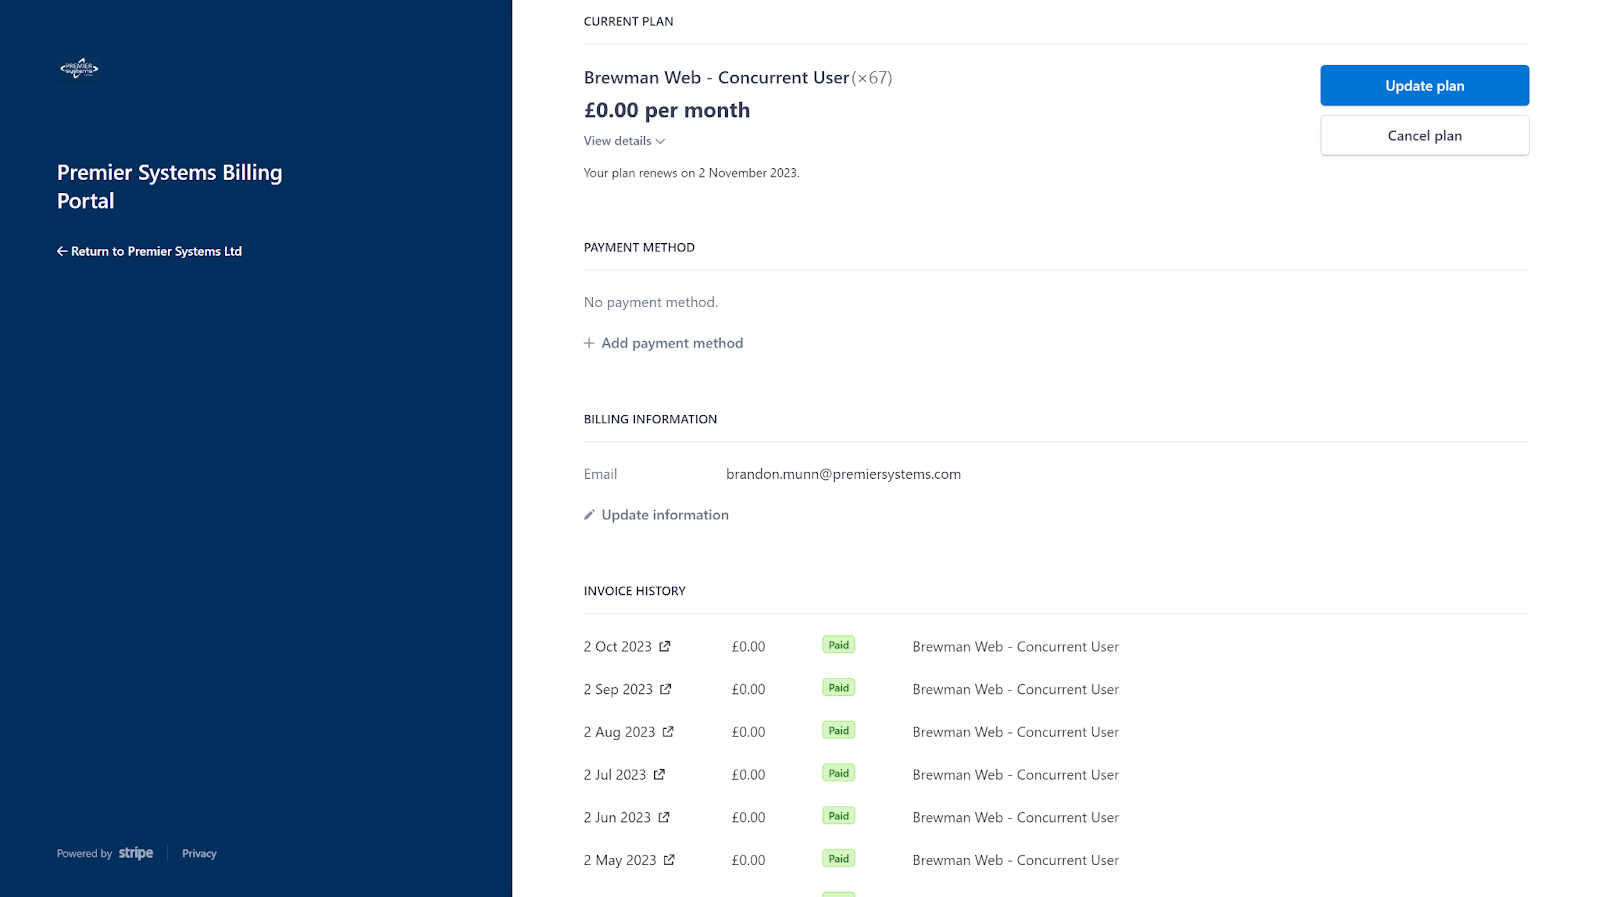Click the 2 Jul 2023 invoice date
Screen dimensions: 1600x897
pos(615,775)
